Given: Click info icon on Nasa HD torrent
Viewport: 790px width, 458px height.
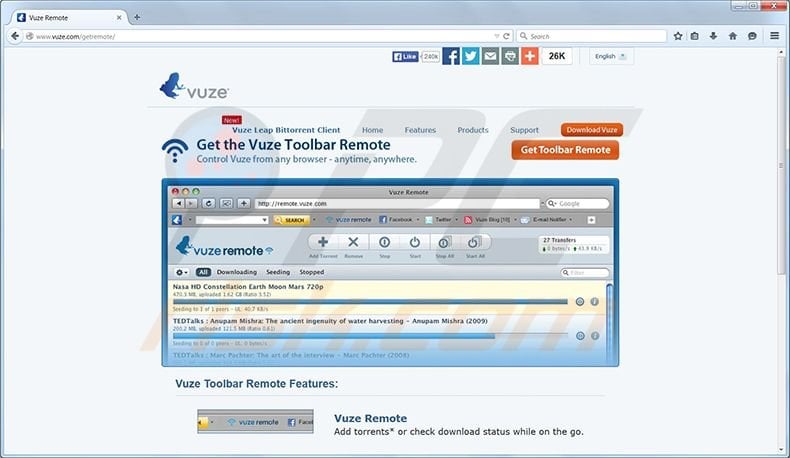Looking at the screenshot, I should tap(595, 301).
